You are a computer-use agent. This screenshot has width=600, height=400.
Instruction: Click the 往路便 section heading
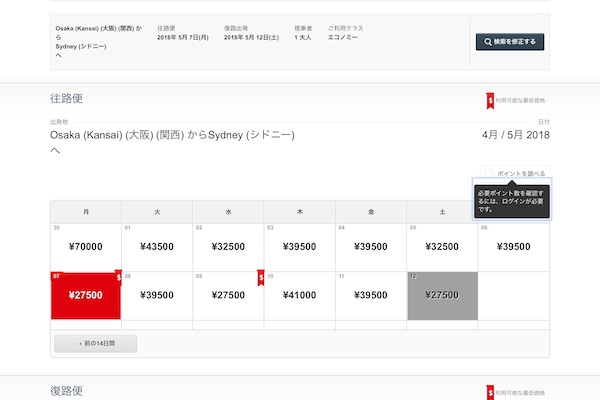coord(66,98)
